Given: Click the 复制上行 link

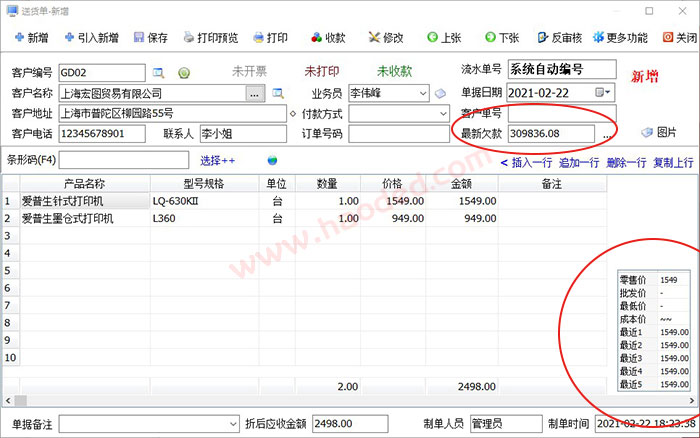Looking at the screenshot, I should [674, 163].
